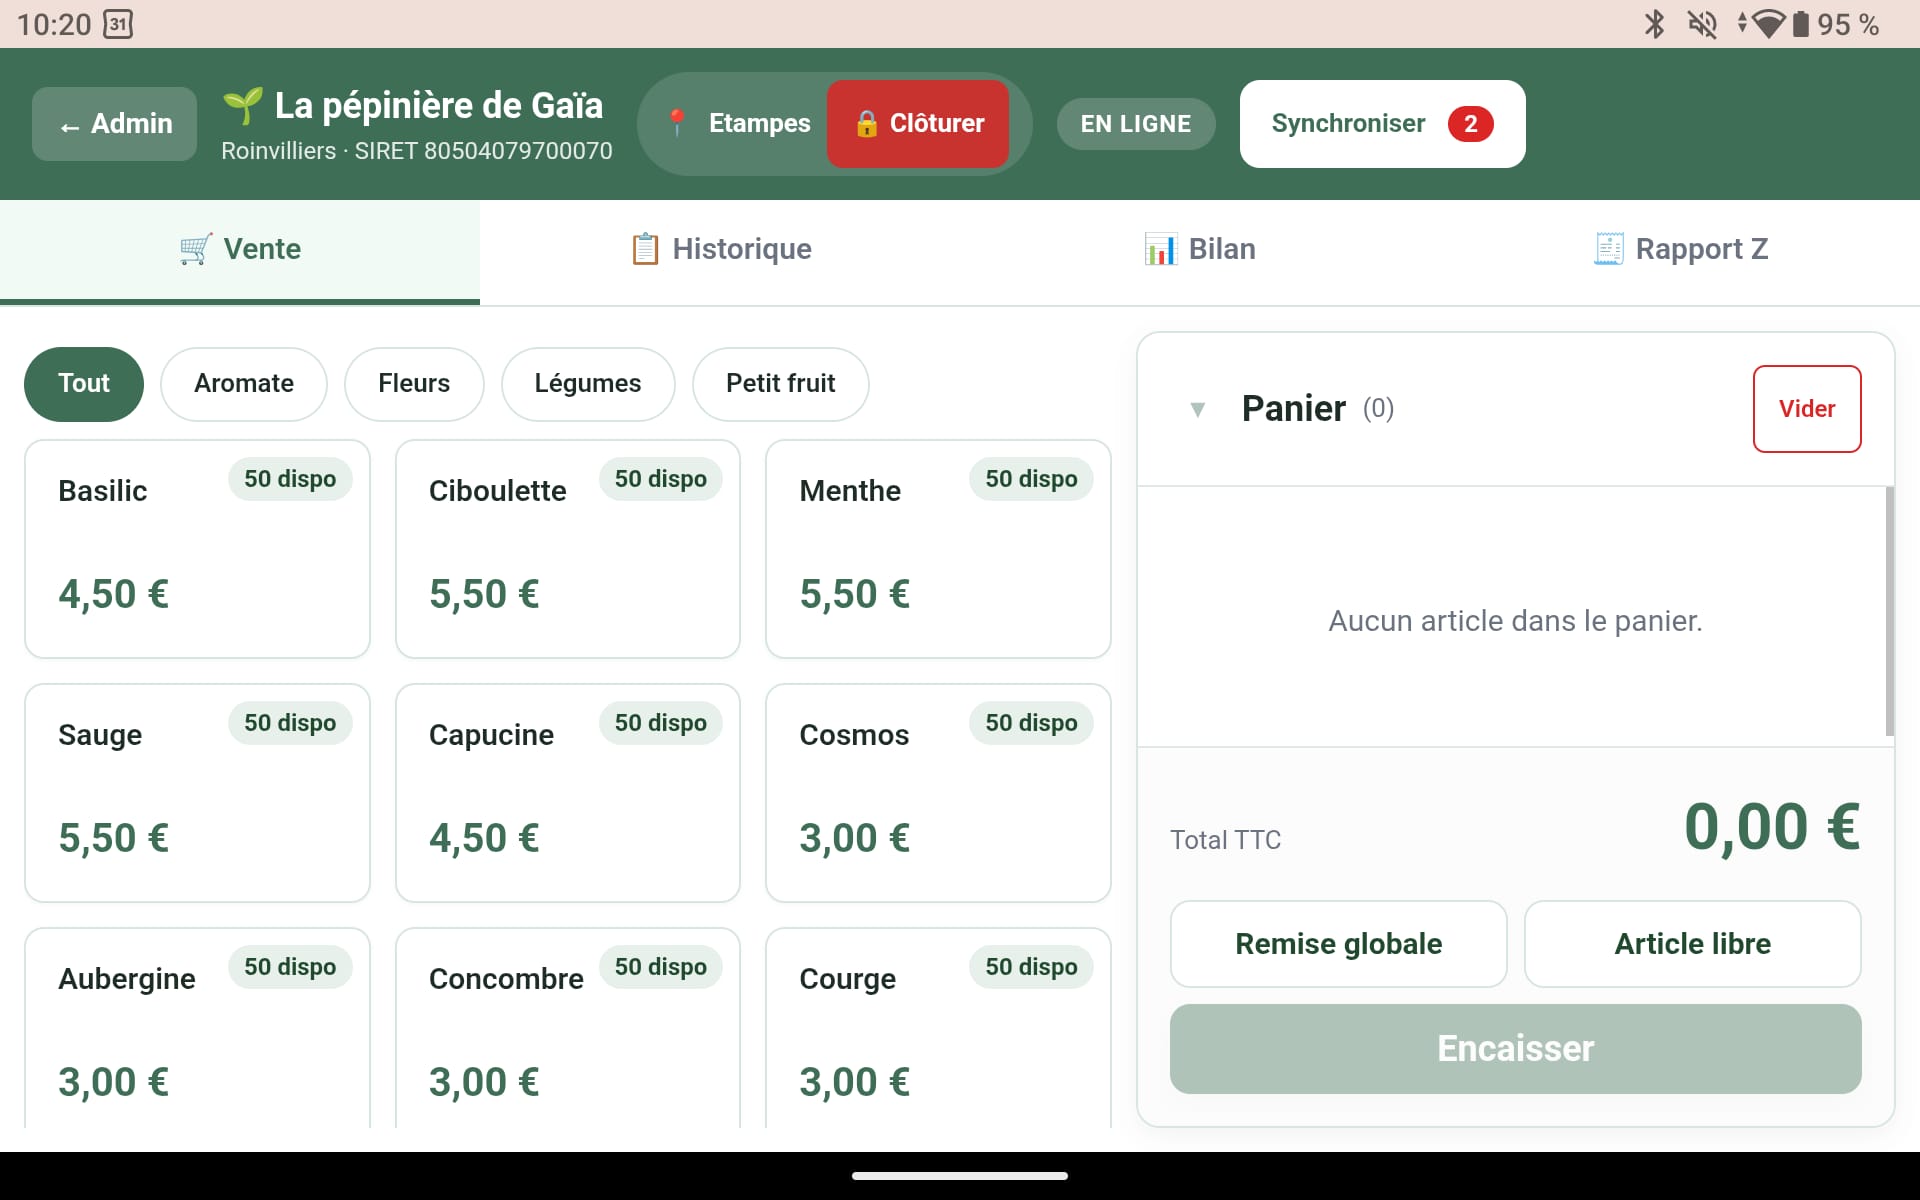Click the Total TTC label
Image resolution: width=1920 pixels, height=1200 pixels.
(1225, 840)
